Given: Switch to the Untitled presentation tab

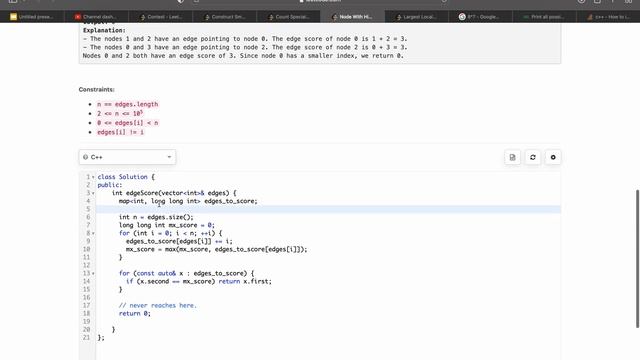Looking at the screenshot, I should [32, 17].
